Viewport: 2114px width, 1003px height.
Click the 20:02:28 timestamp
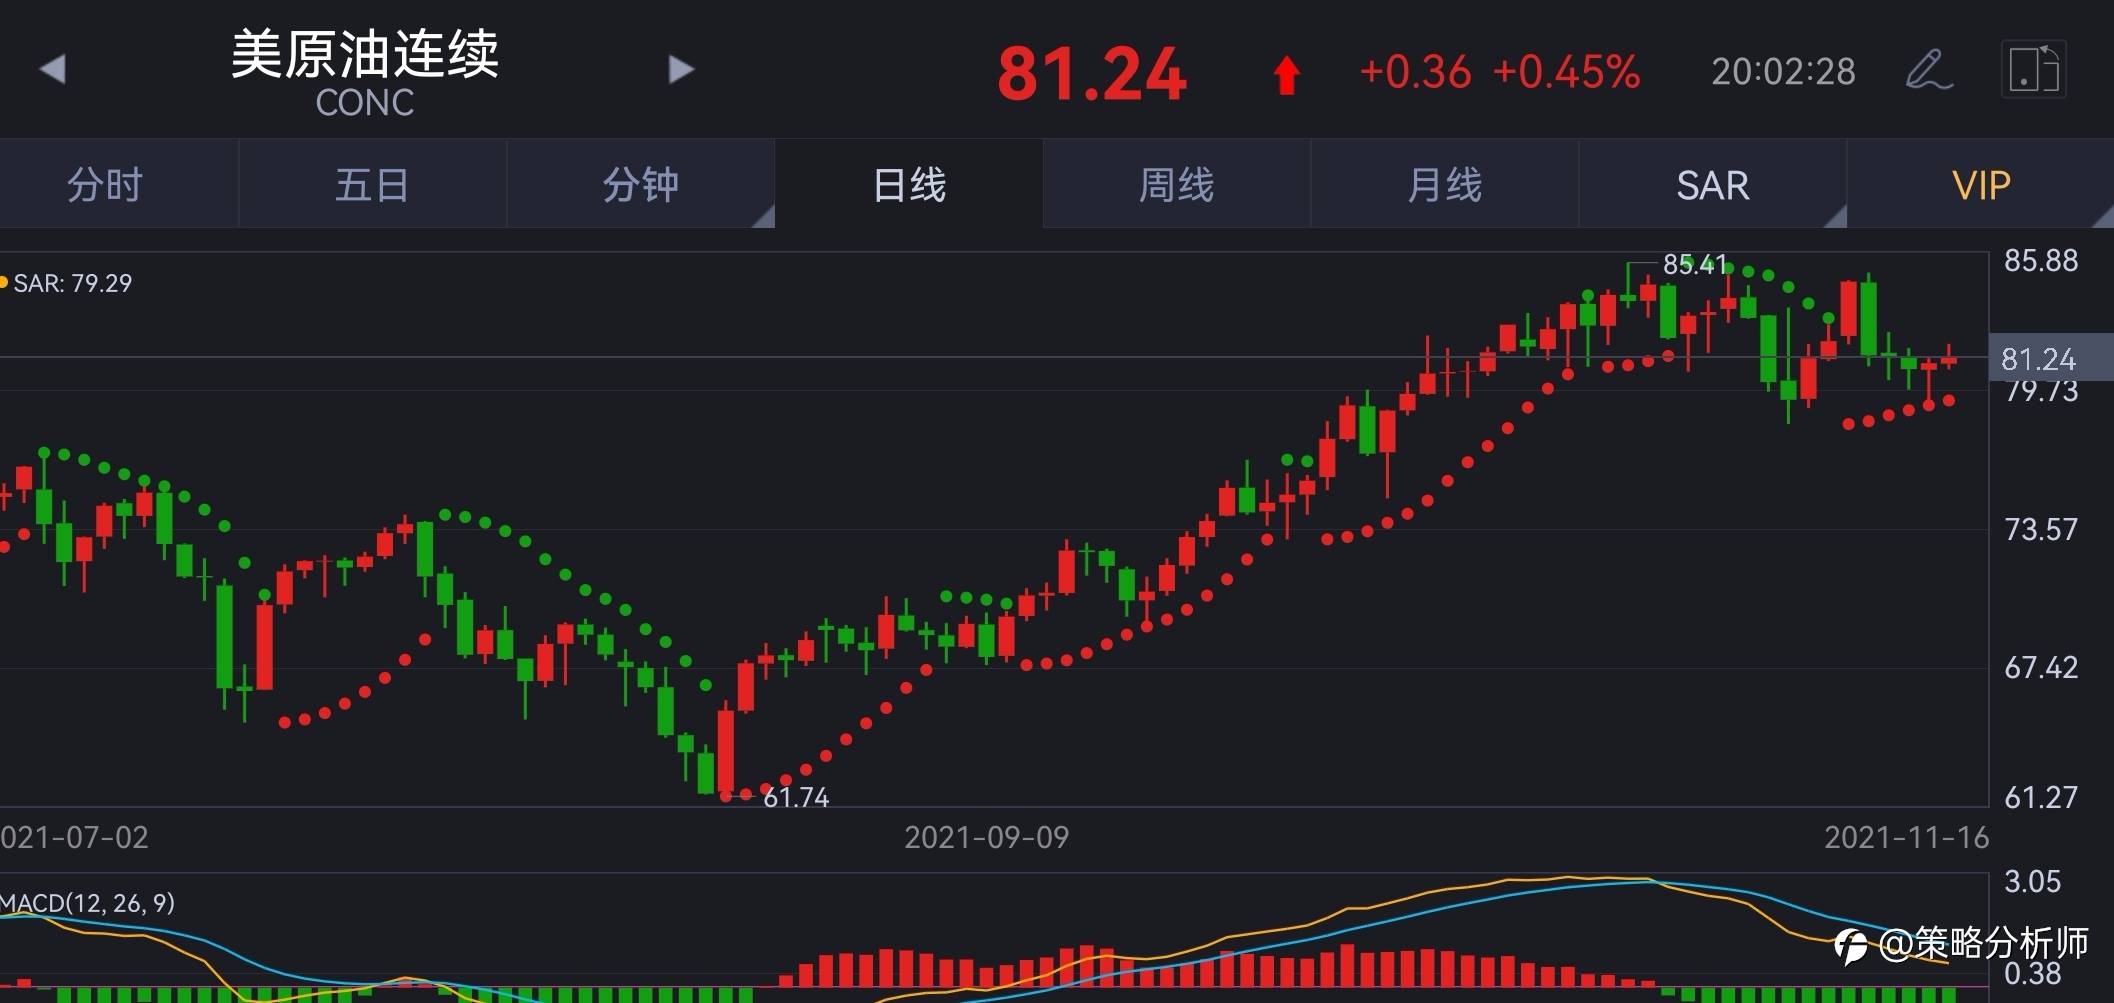click(1783, 71)
